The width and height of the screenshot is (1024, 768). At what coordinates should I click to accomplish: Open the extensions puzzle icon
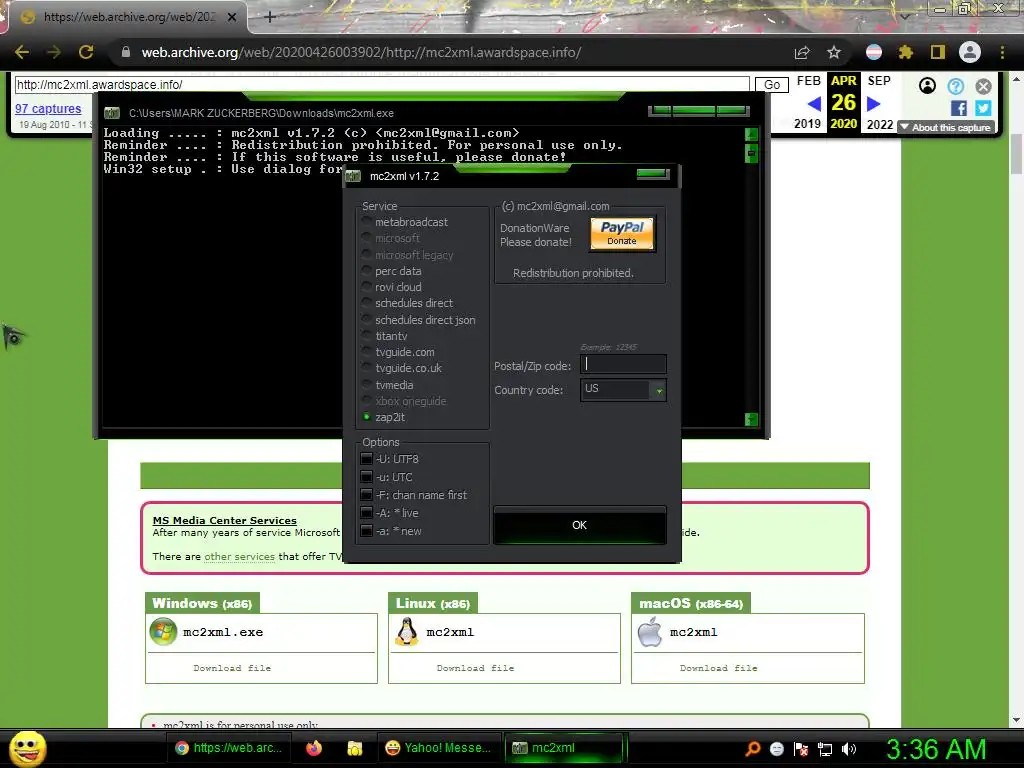[905, 52]
